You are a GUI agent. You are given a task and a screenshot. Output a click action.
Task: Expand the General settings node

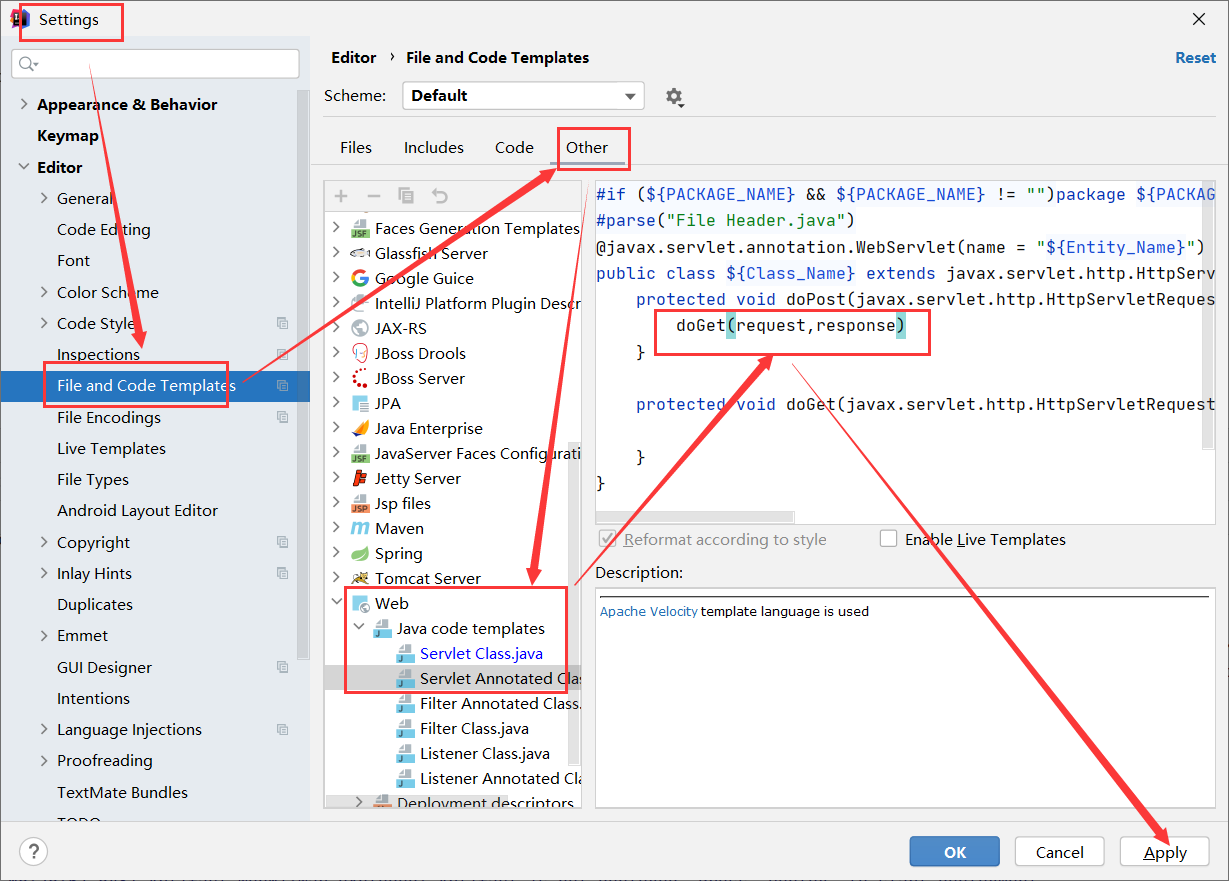44,198
